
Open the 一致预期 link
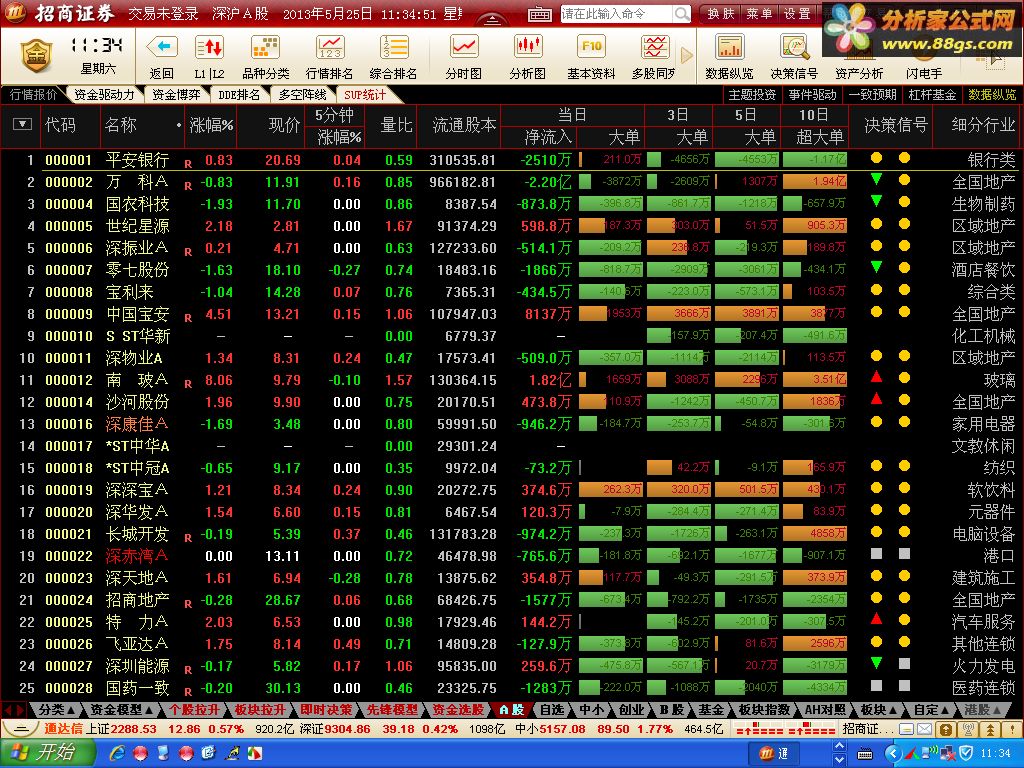click(x=872, y=95)
